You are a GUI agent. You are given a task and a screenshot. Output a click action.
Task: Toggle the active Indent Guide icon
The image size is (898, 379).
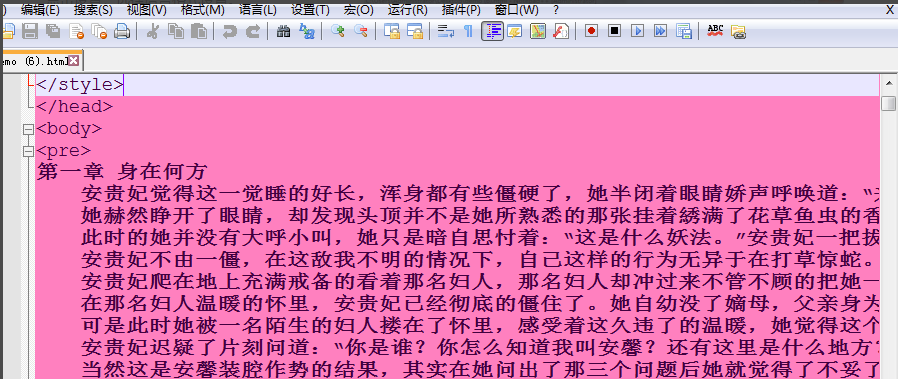[x=493, y=31]
